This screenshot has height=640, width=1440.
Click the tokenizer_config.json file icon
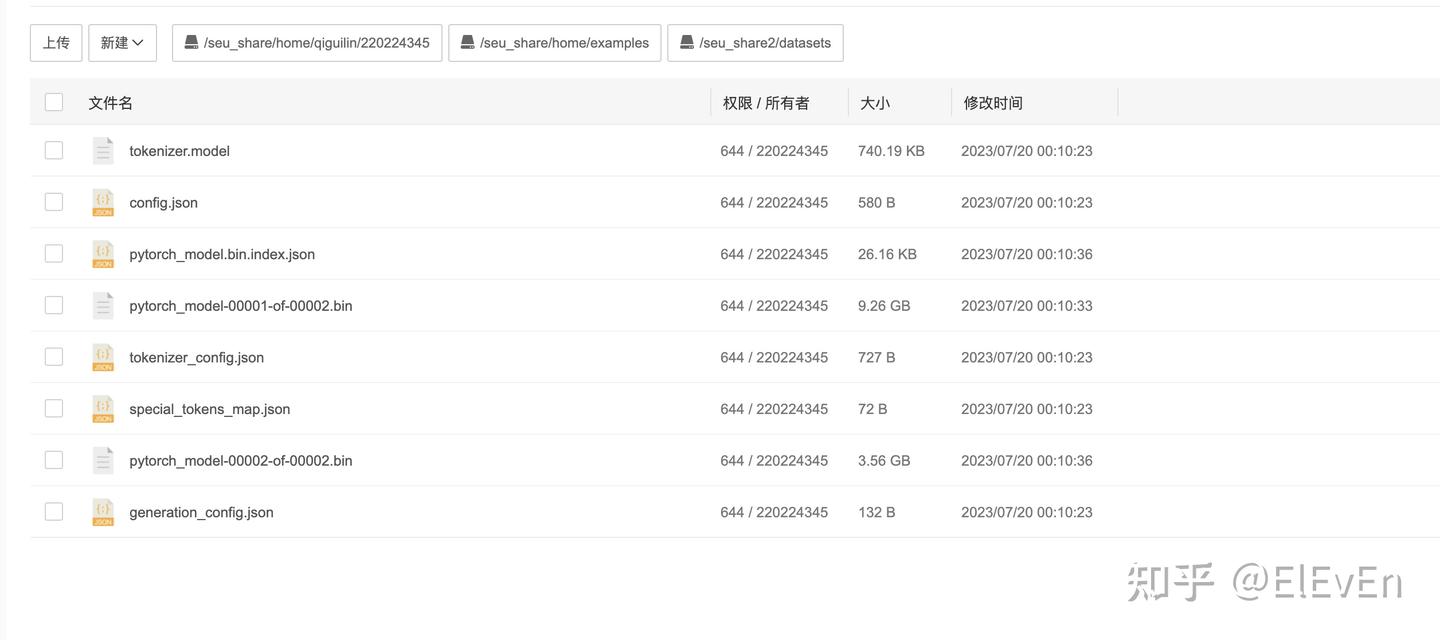tap(103, 357)
